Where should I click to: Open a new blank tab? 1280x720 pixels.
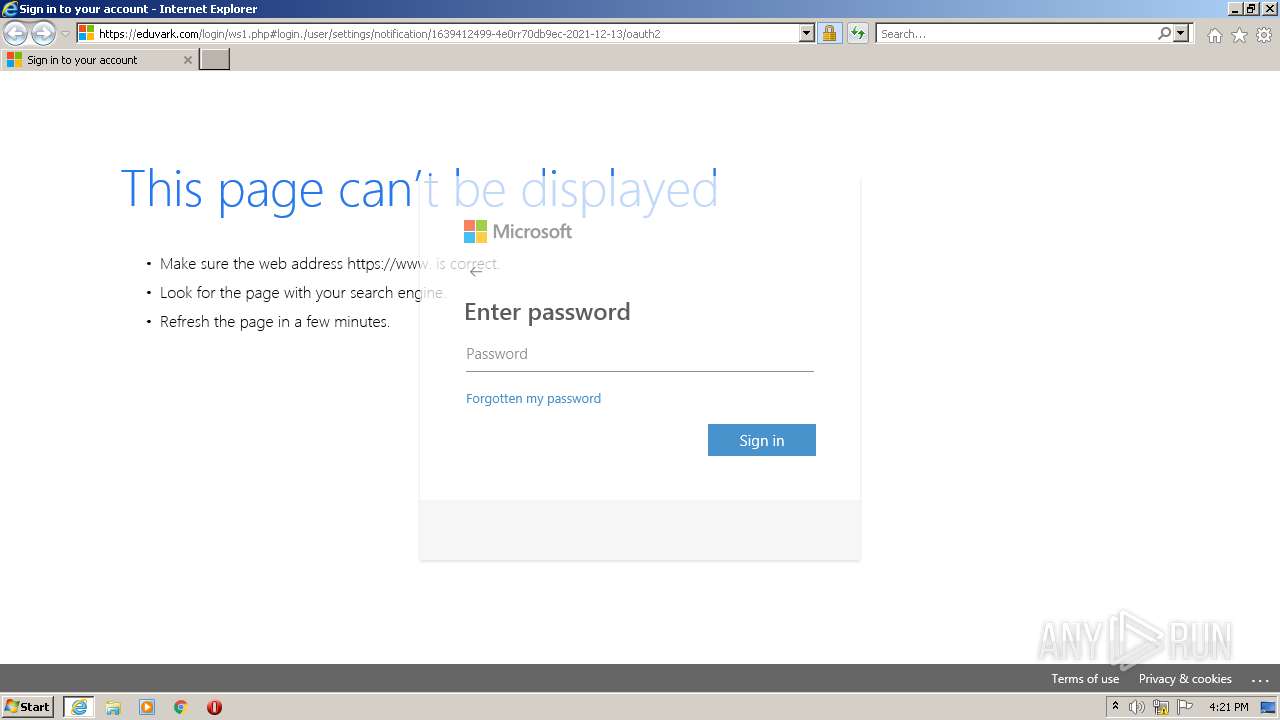[215, 60]
